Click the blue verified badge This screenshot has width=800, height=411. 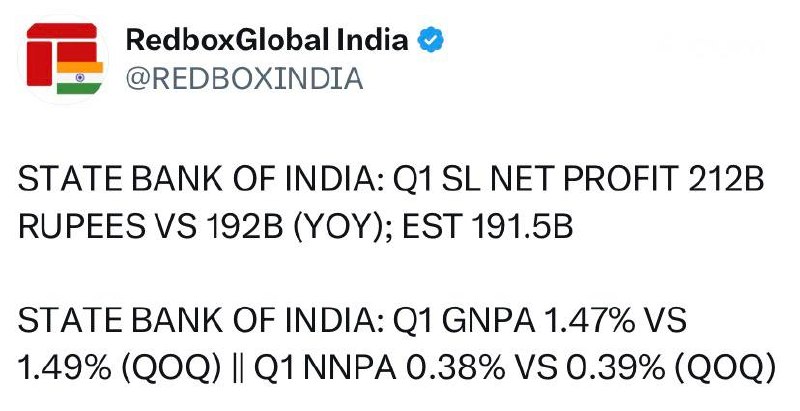tap(431, 40)
